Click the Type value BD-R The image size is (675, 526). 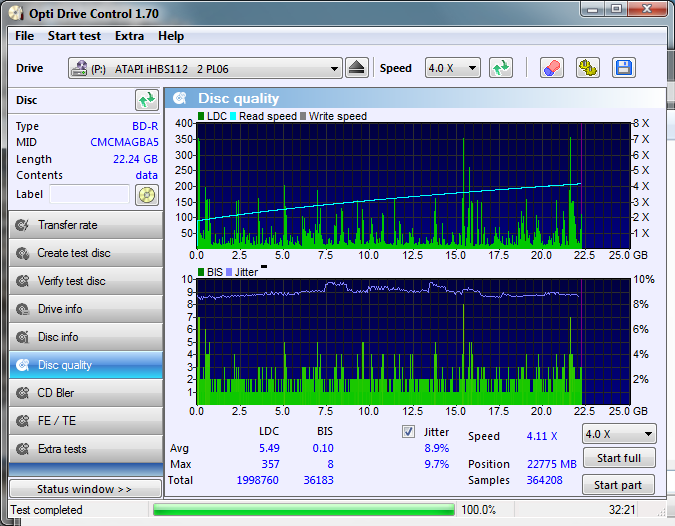pos(145,126)
